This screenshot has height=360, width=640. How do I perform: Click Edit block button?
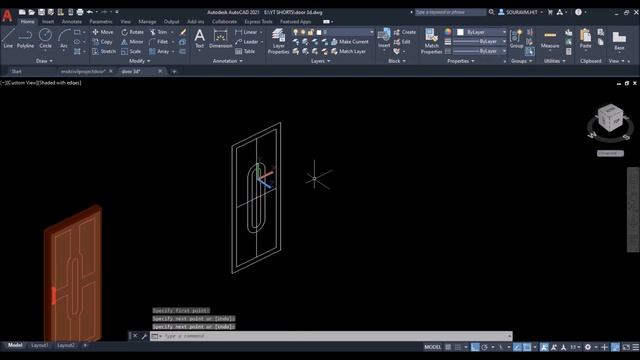point(402,42)
